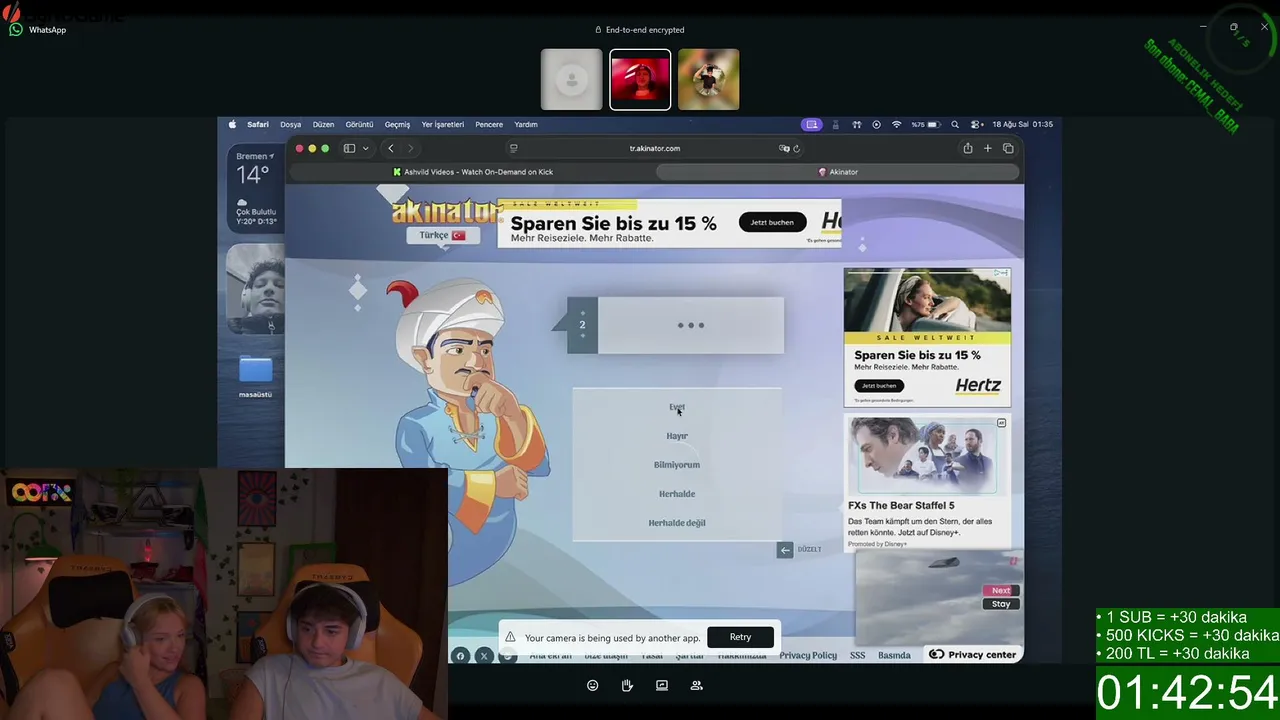1280x720 pixels.
Task: Click Stay on the video overlay
Action: pos(1001,604)
